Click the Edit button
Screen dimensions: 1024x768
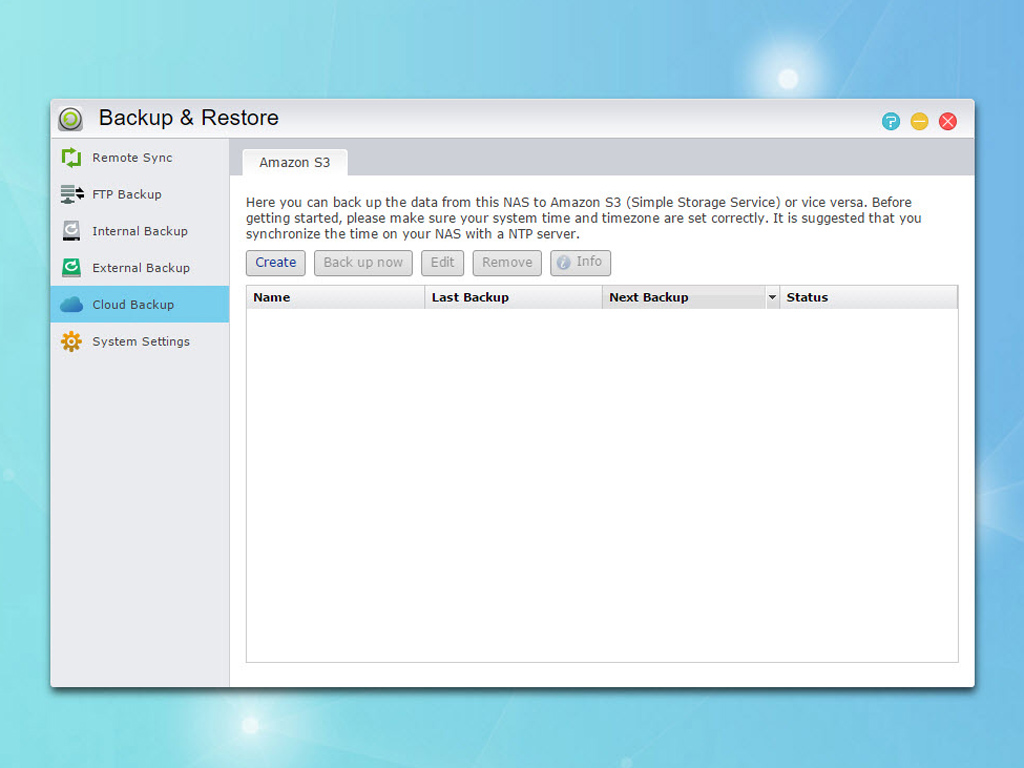442,263
